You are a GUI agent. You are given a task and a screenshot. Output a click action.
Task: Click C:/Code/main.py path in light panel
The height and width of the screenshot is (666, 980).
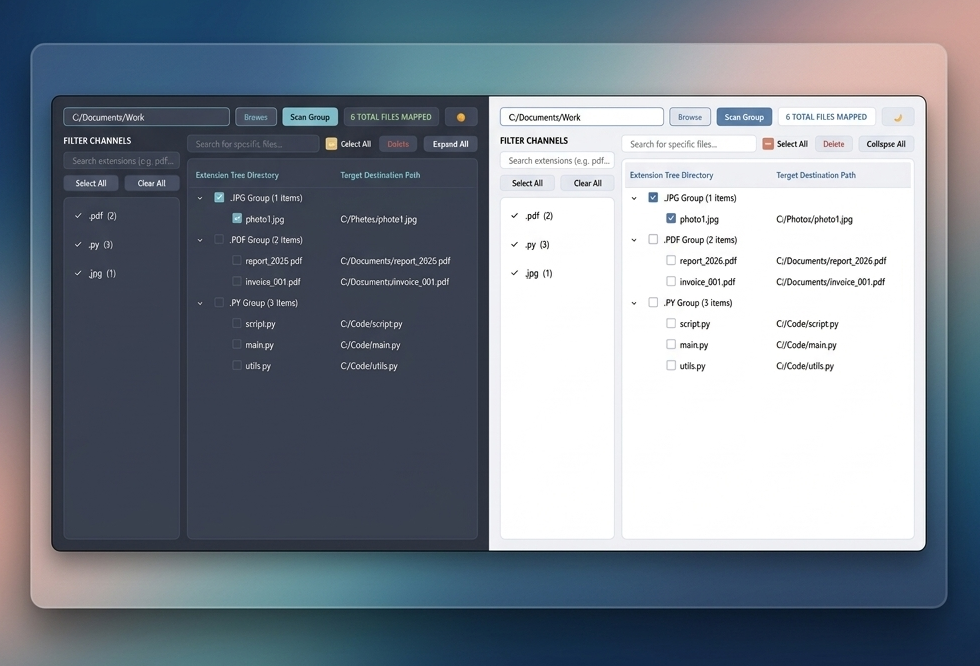point(806,345)
